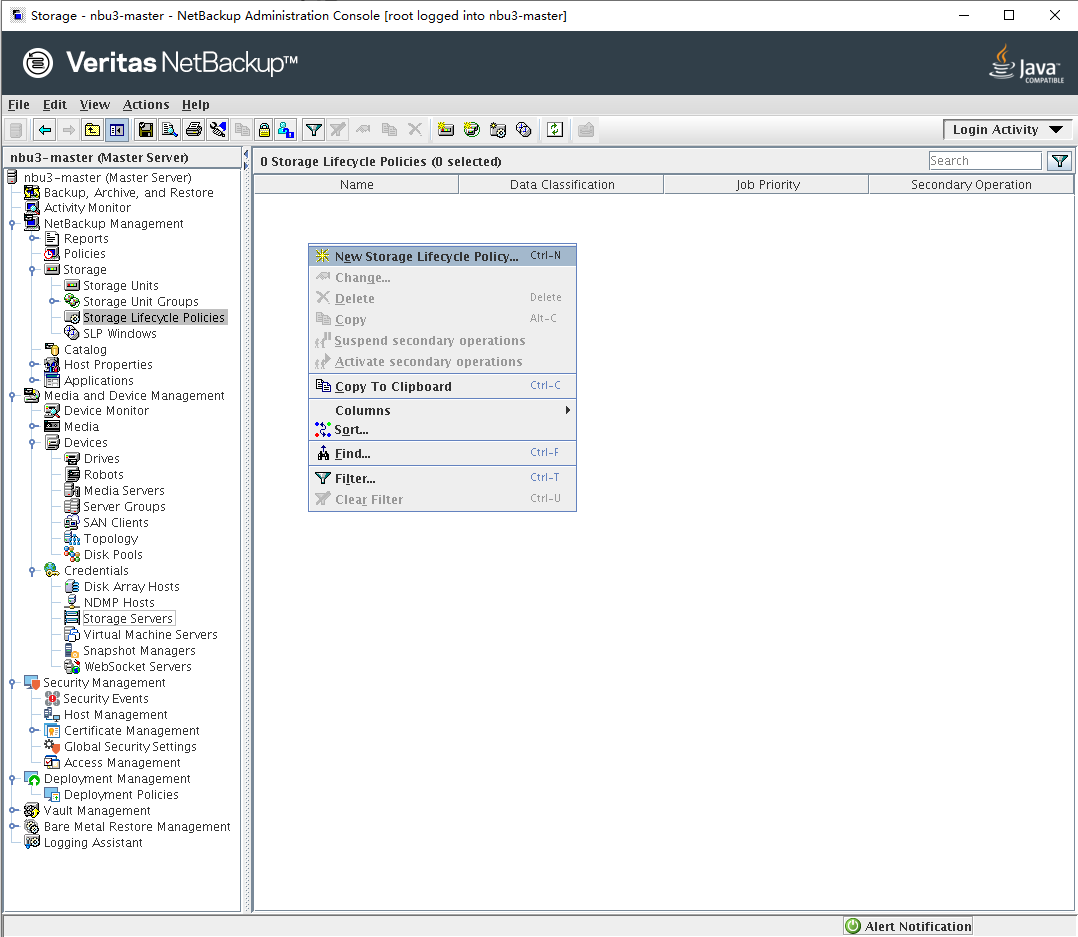Image resolution: width=1078 pixels, height=937 pixels.
Task: Click the filter funnel icon in toolbar
Action: tap(314, 130)
